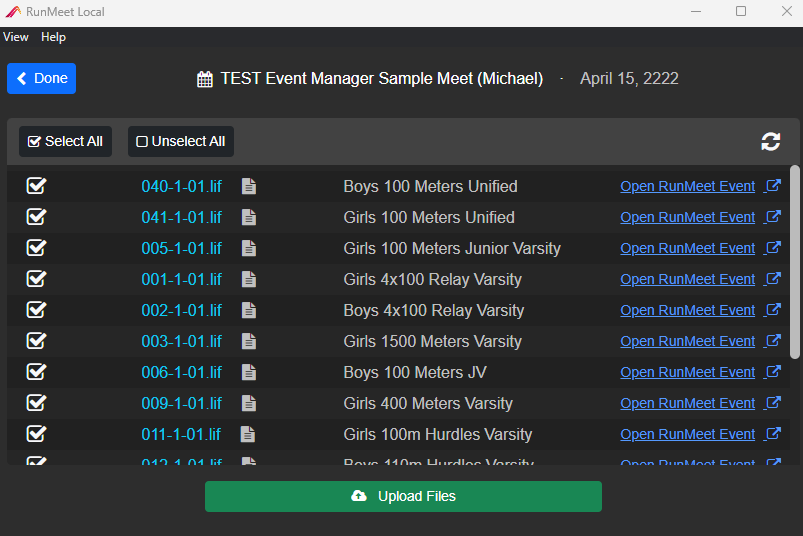This screenshot has height=536, width=803.
Task: Toggle checkbox for 005-1-01.lif
Action: pyautogui.click(x=36, y=248)
